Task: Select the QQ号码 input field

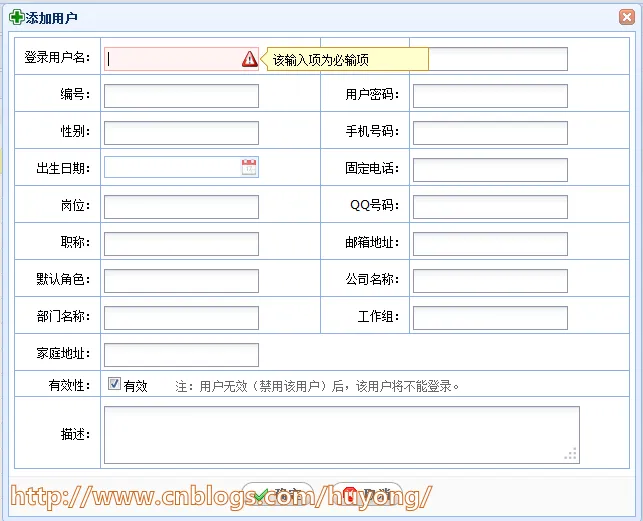Action: [490, 207]
